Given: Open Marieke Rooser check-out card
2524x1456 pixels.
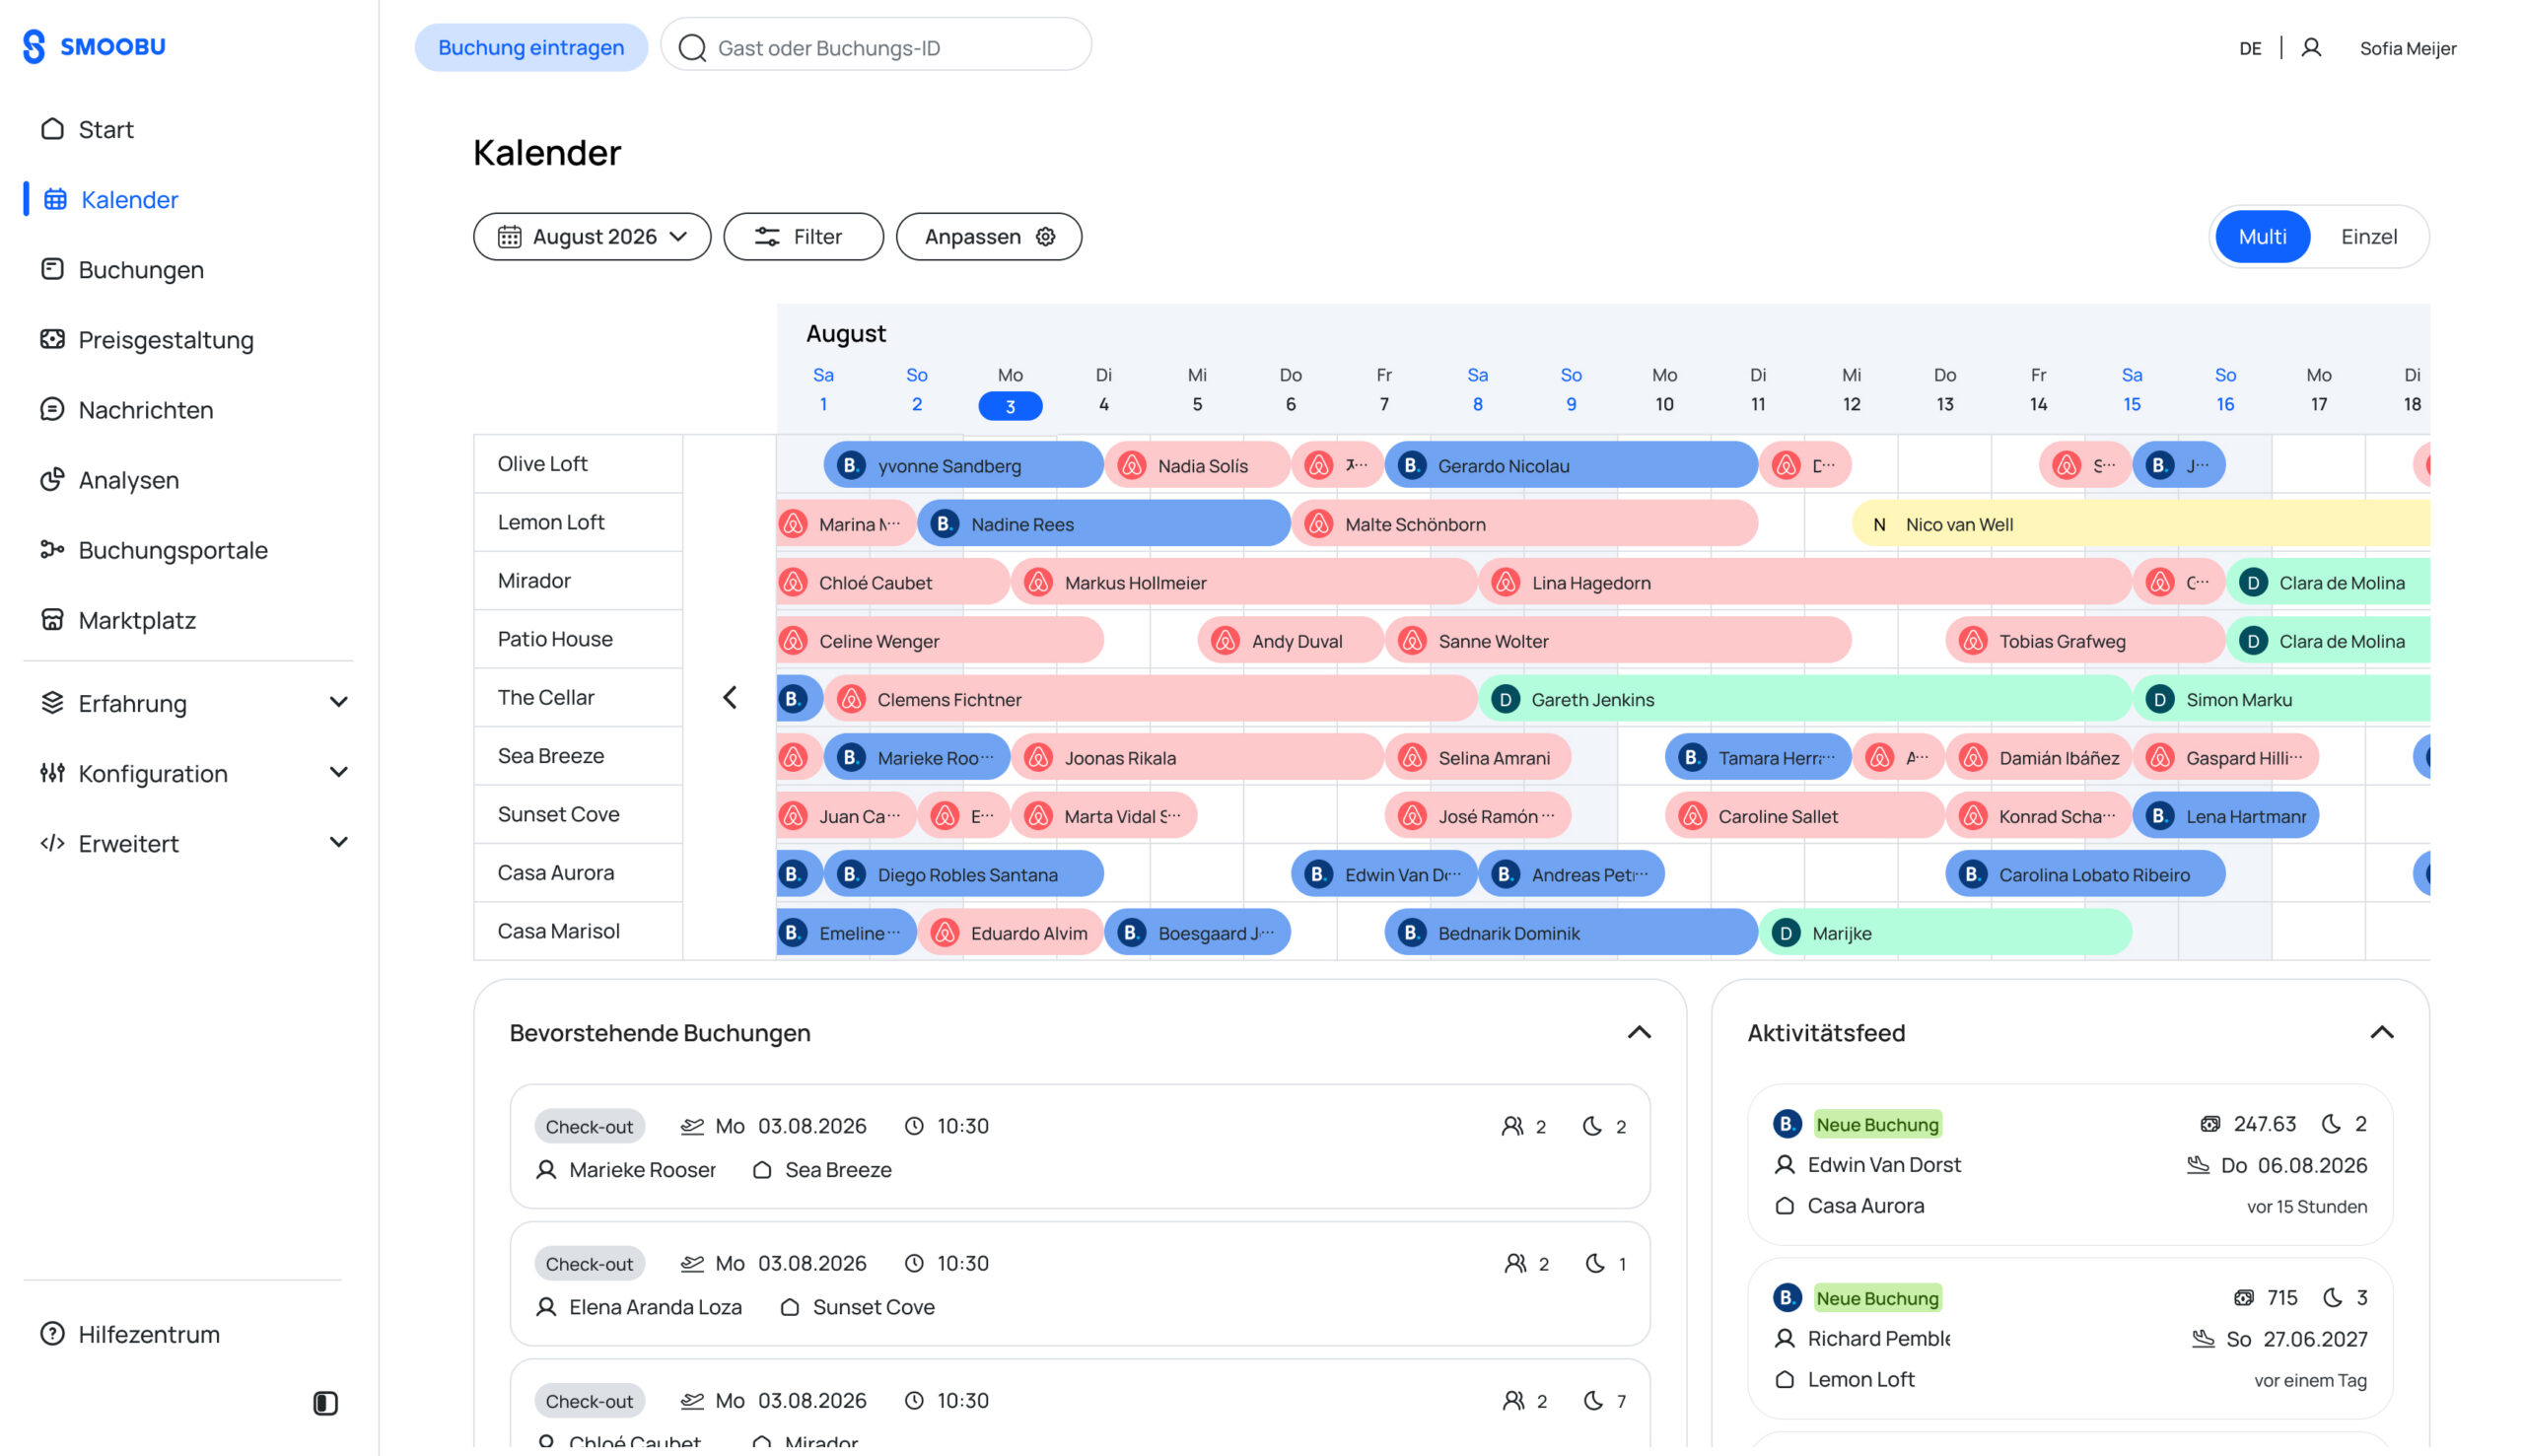Looking at the screenshot, I should click(1080, 1147).
